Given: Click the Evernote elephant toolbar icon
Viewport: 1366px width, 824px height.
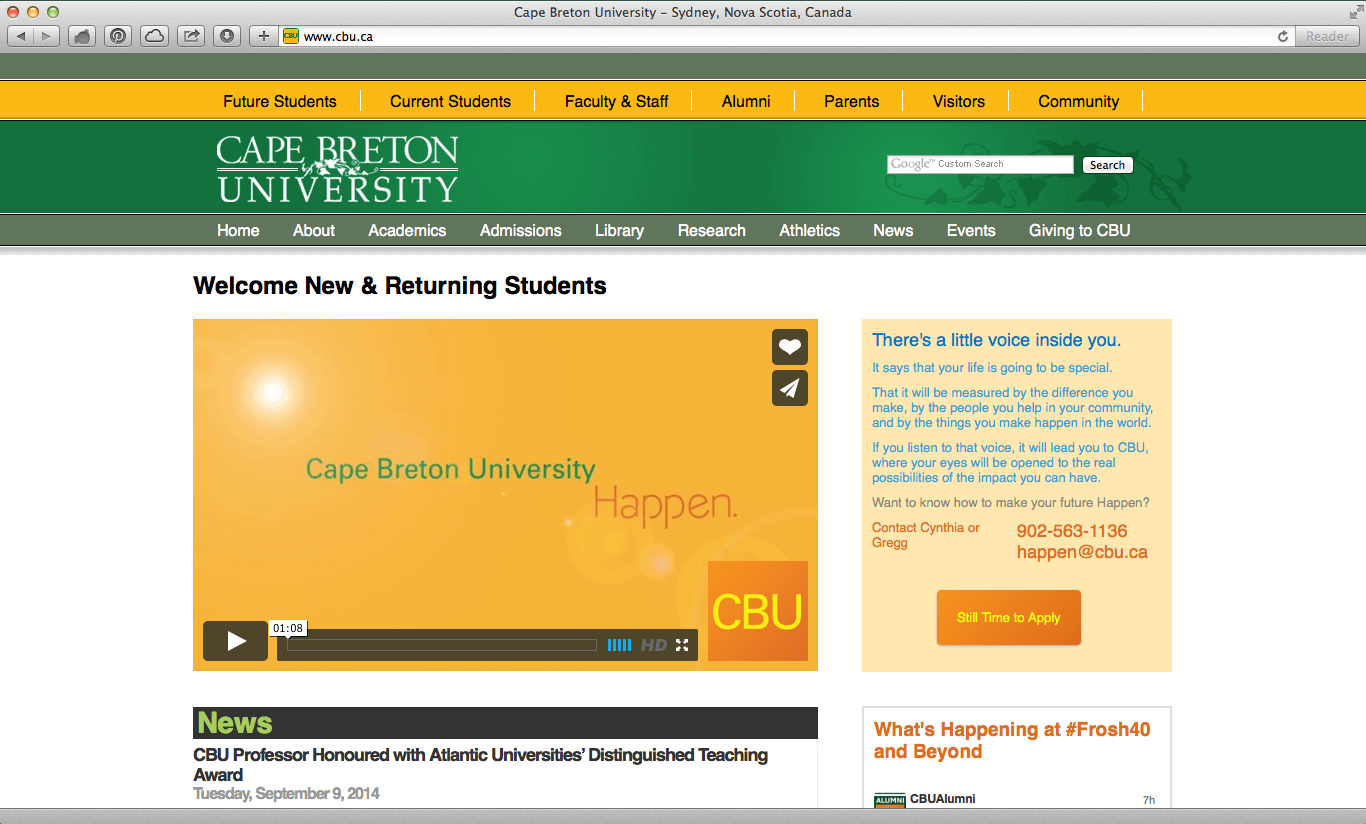Looking at the screenshot, I should tap(82, 36).
